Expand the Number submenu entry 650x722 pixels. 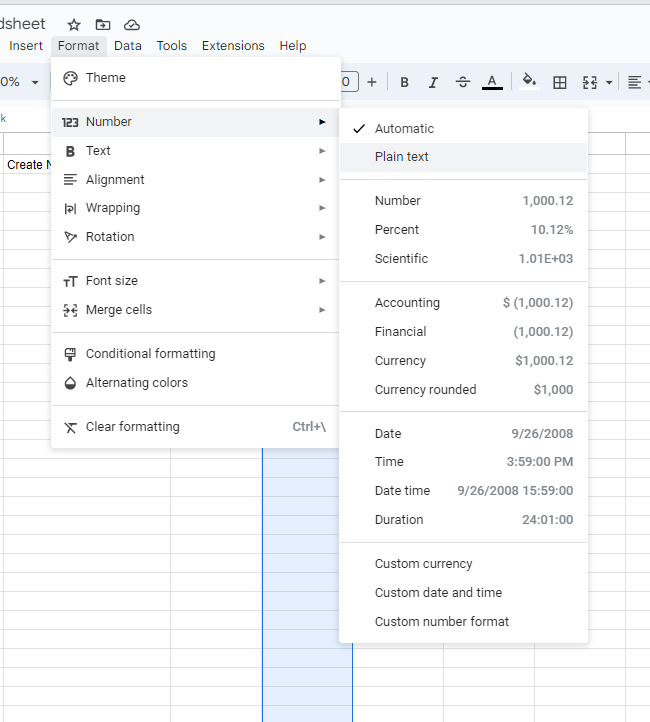click(196, 122)
